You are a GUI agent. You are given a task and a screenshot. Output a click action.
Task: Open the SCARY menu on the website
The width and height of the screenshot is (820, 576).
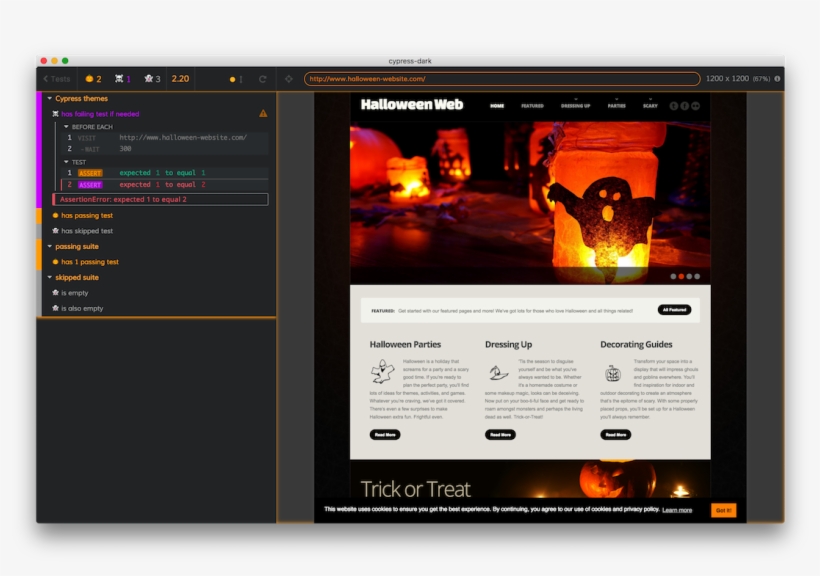pos(650,106)
